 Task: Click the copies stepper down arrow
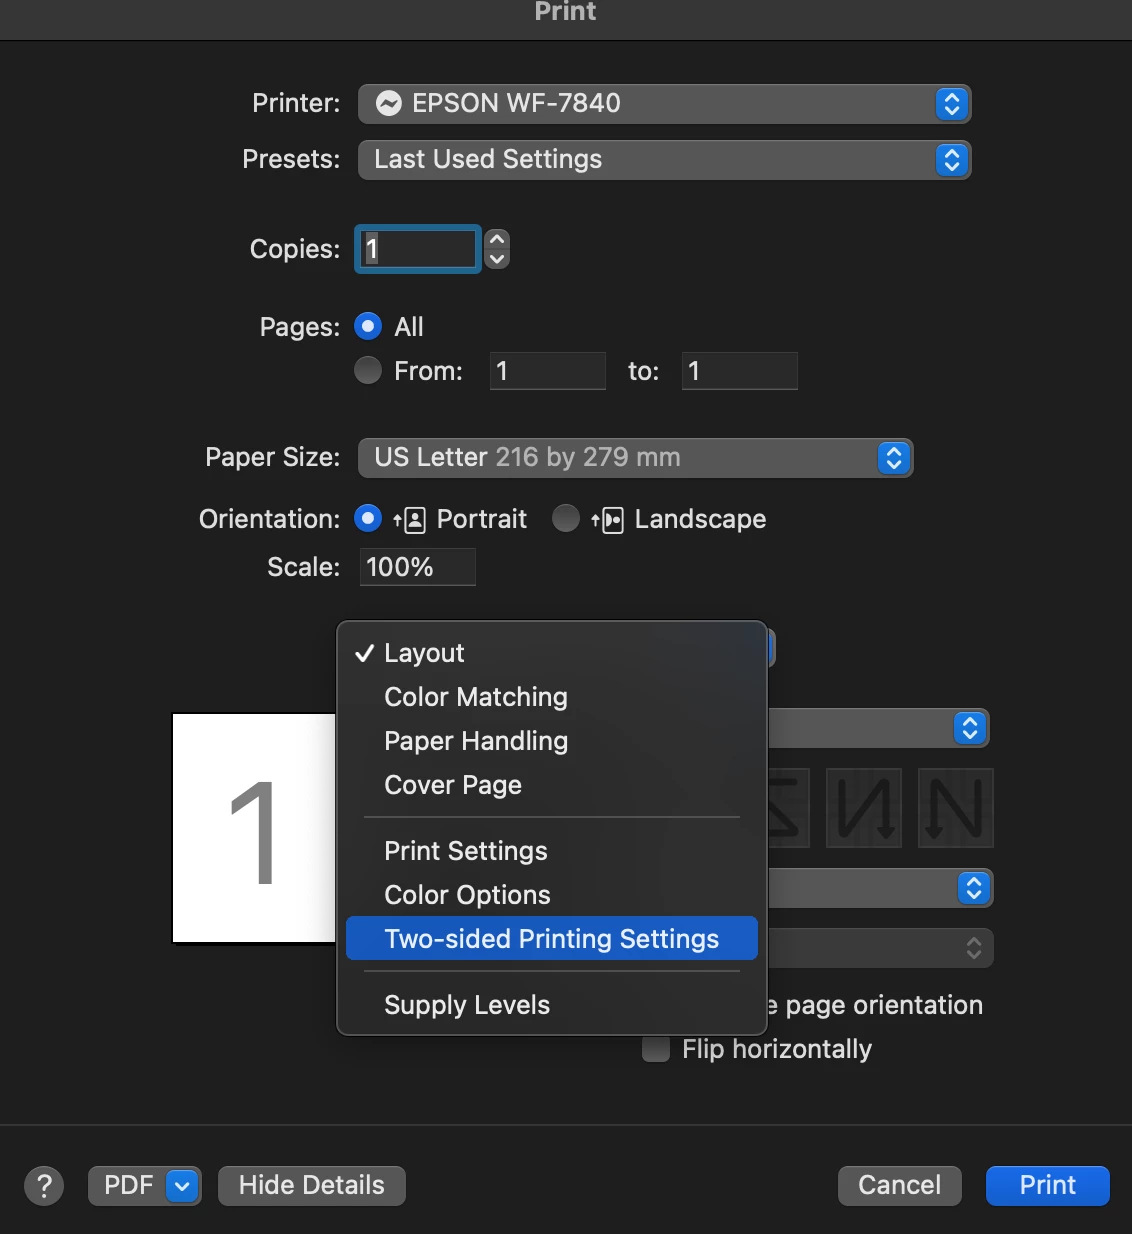(x=497, y=259)
